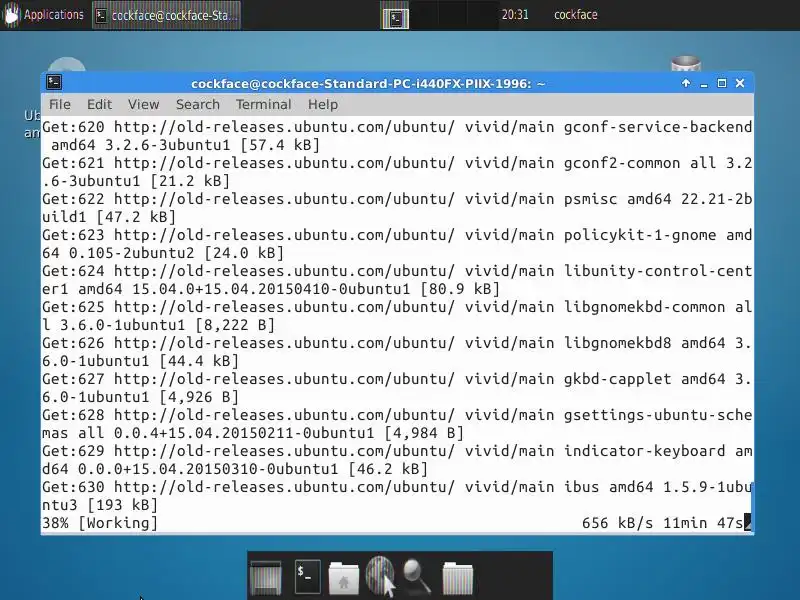Click the Trash icon on desktop
The height and width of the screenshot is (600, 800).
pos(686,64)
